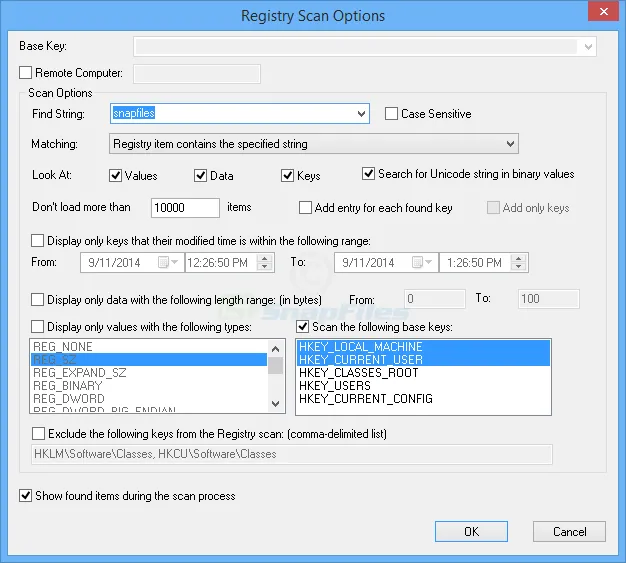Viewport: 626px width, 563px height.
Task: Uncheck the Data look-at option
Action: click(x=200, y=175)
